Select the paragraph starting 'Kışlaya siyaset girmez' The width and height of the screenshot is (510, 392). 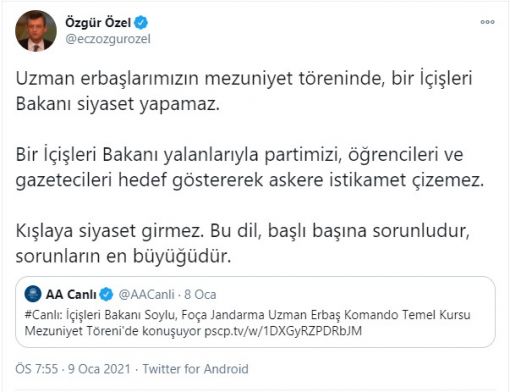point(243,243)
